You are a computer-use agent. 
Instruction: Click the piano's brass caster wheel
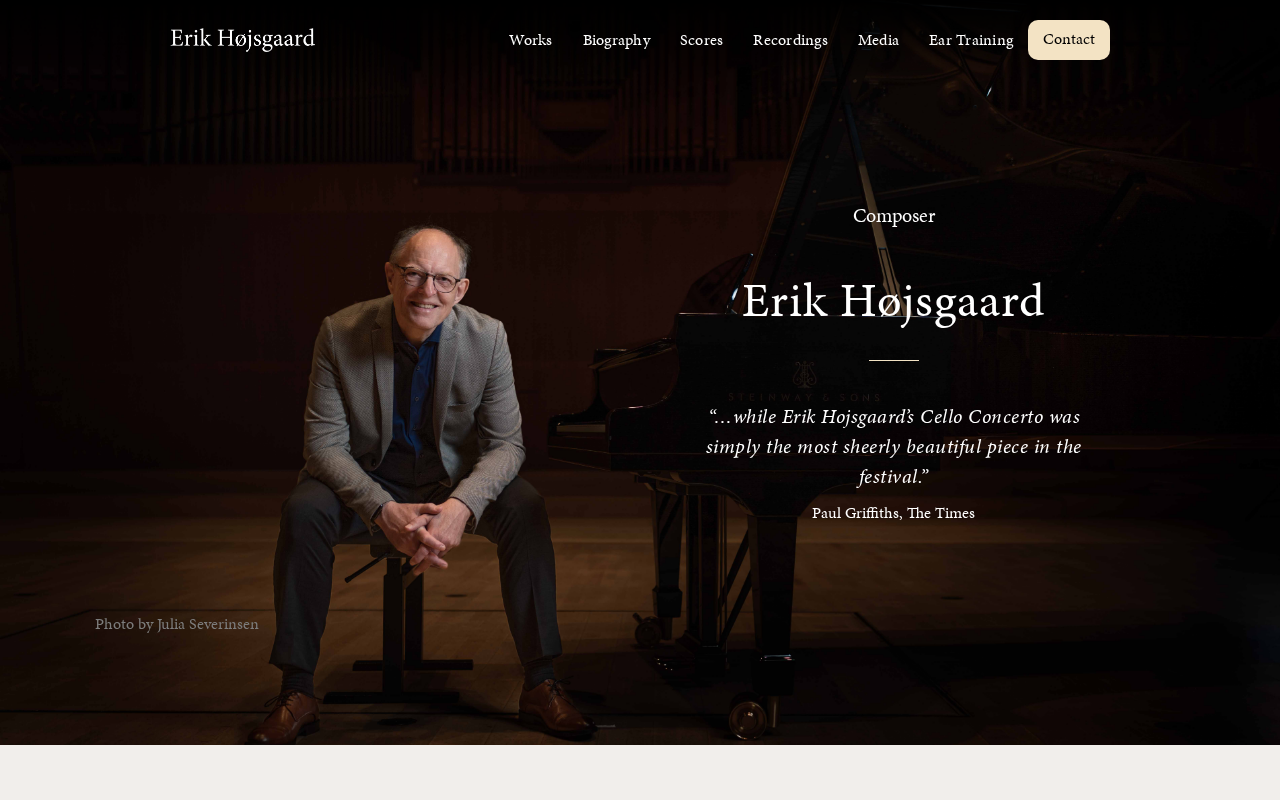[747, 713]
